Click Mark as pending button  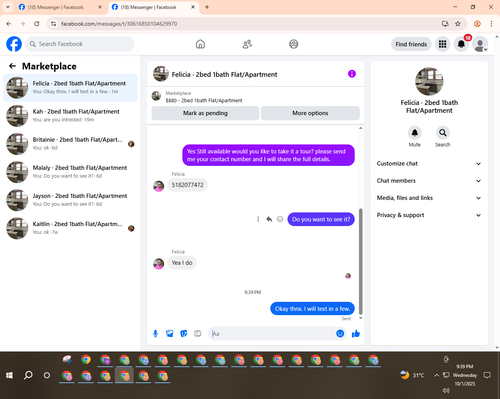coord(205,113)
